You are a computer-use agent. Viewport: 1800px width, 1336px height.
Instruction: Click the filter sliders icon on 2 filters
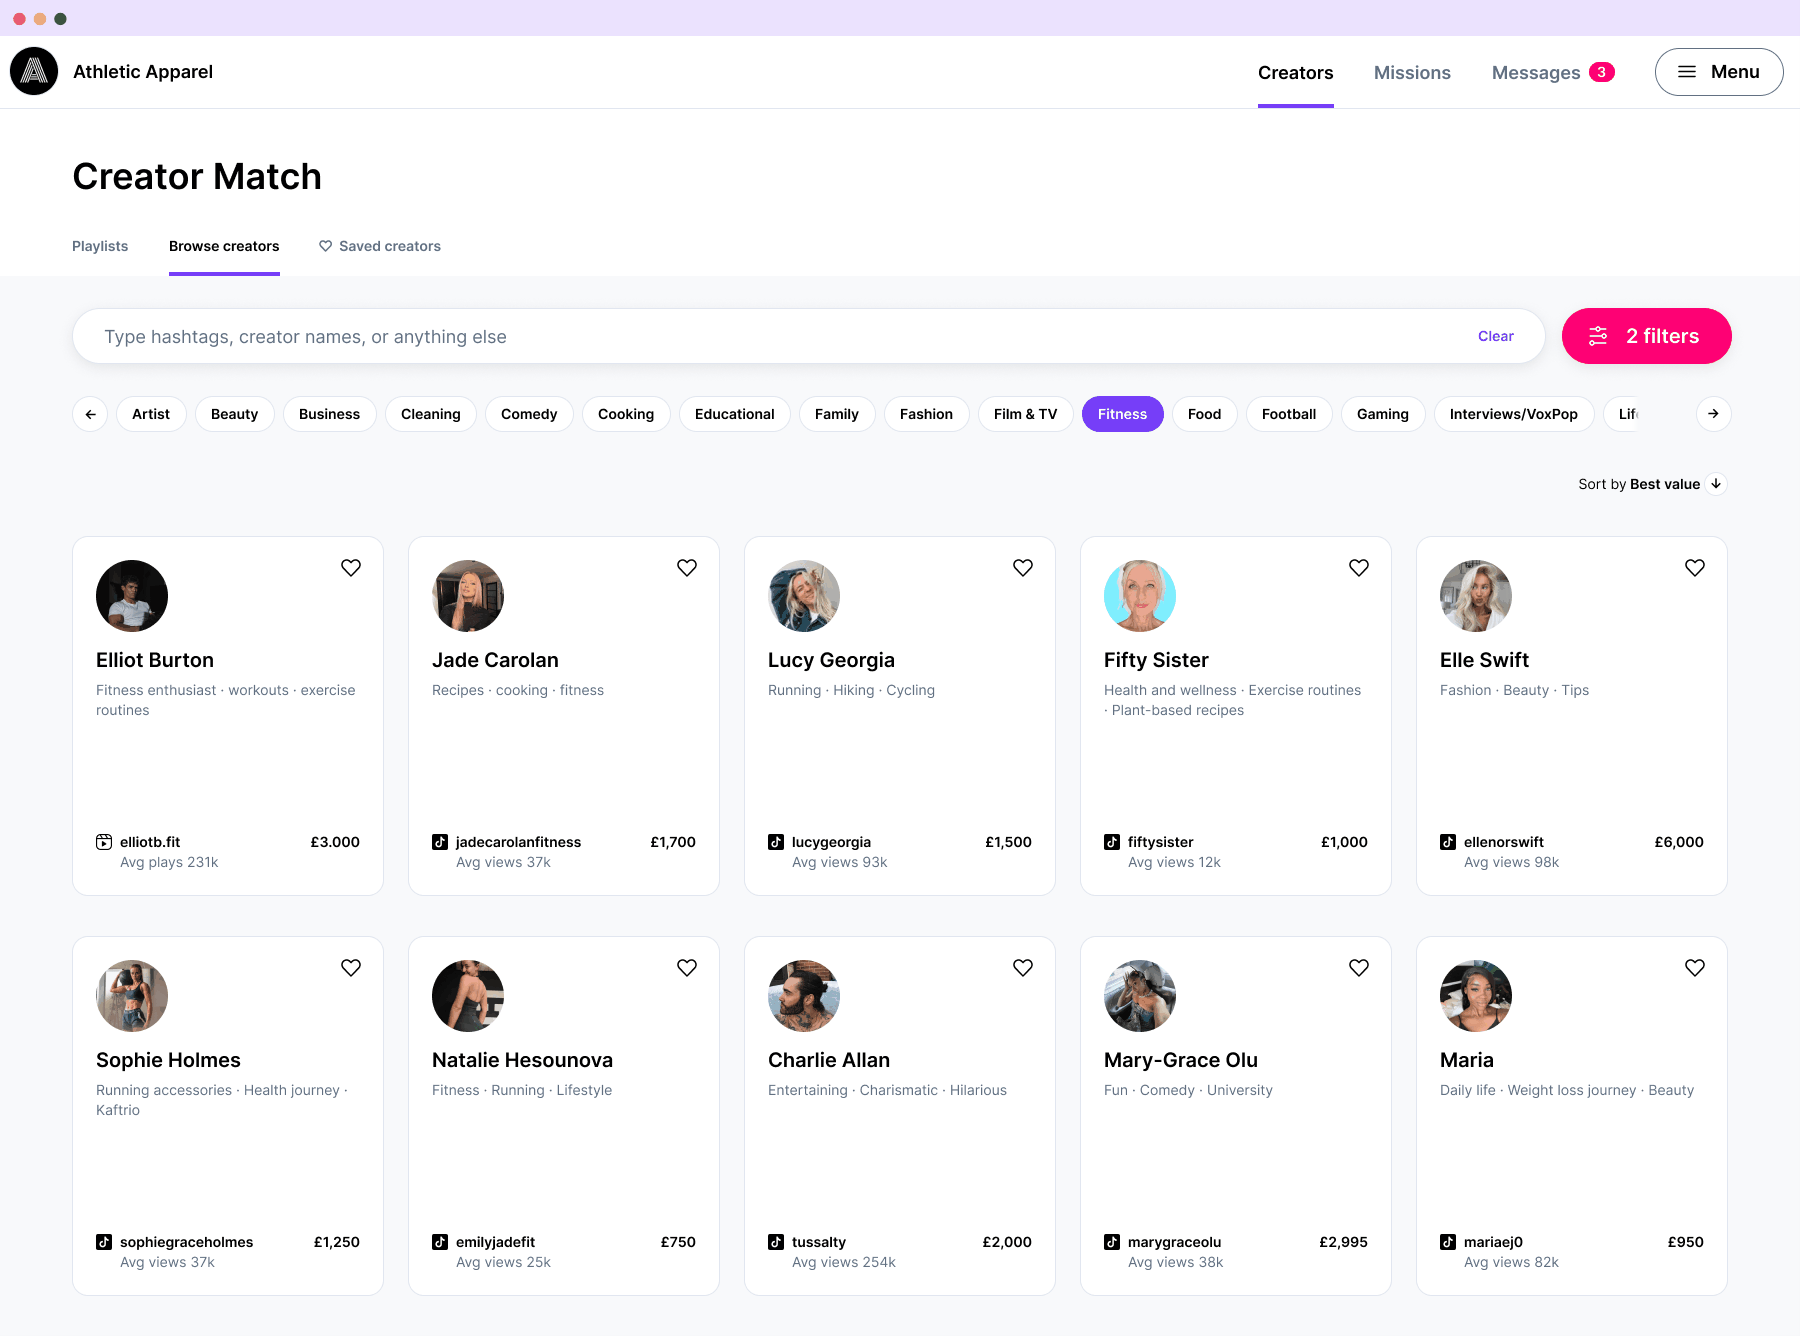click(x=1598, y=336)
